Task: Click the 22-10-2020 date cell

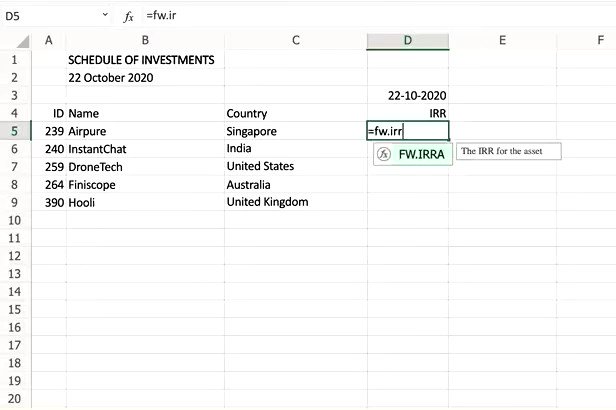Action: coord(408,95)
